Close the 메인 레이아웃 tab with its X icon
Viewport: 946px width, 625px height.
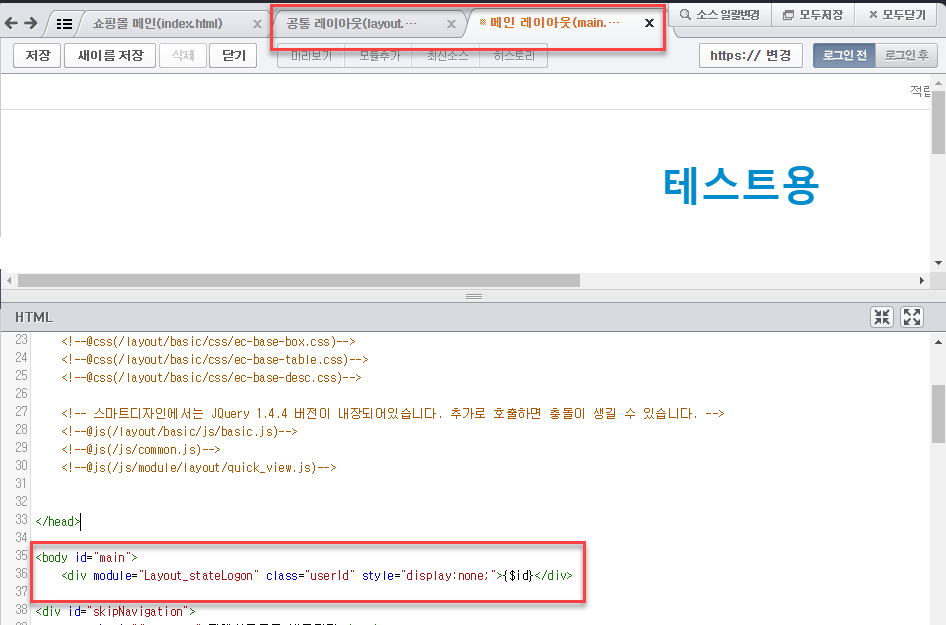point(649,22)
